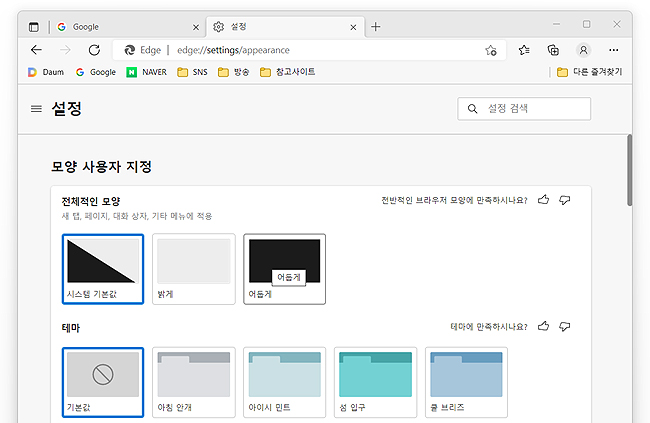Open the Favorites list icon

(x=524, y=50)
